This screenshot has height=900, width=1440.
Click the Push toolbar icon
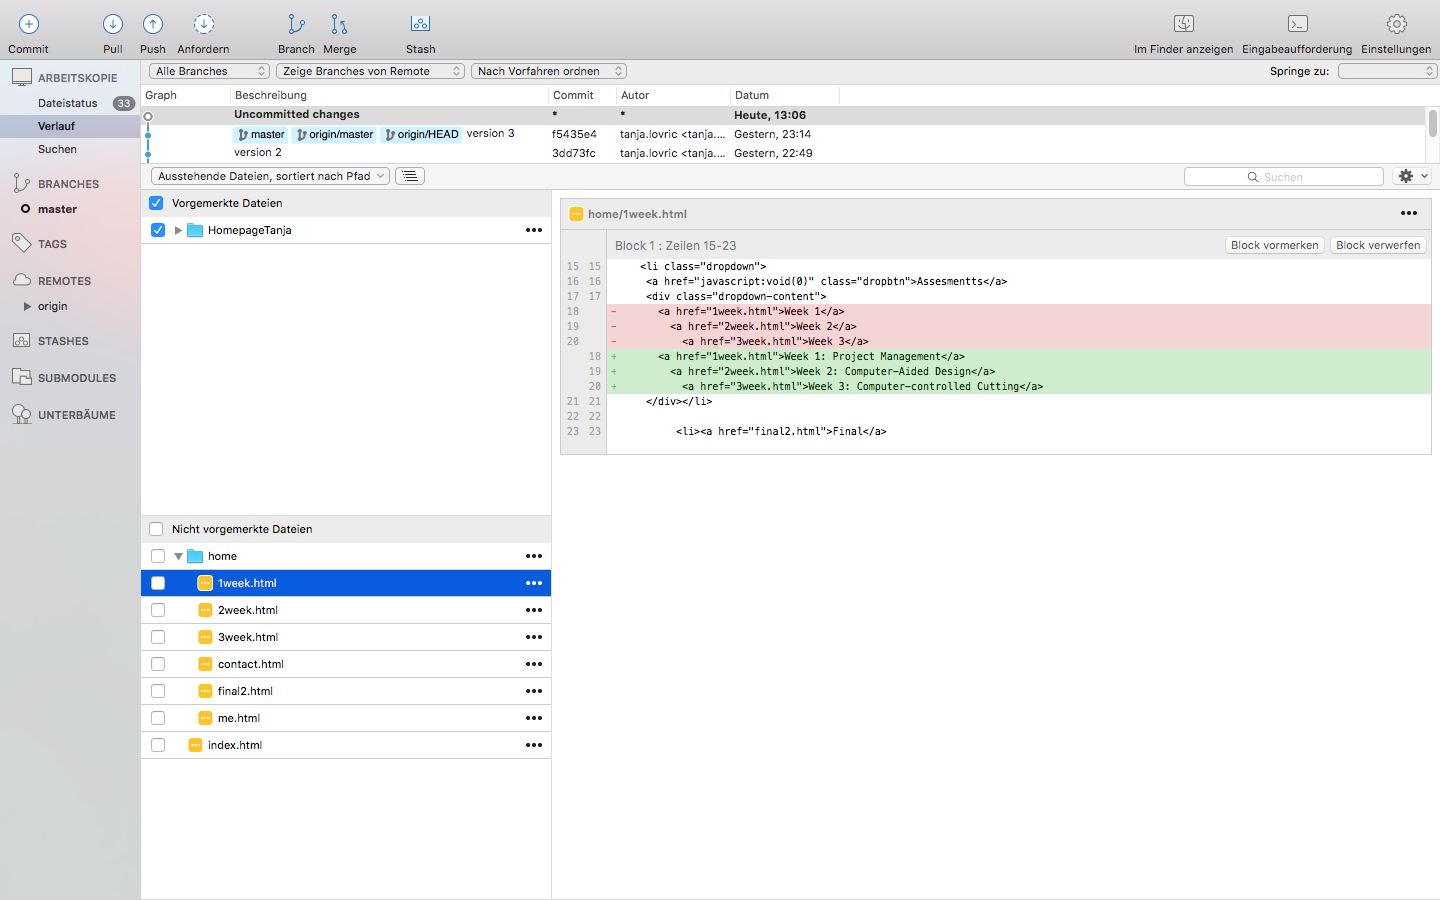point(153,24)
